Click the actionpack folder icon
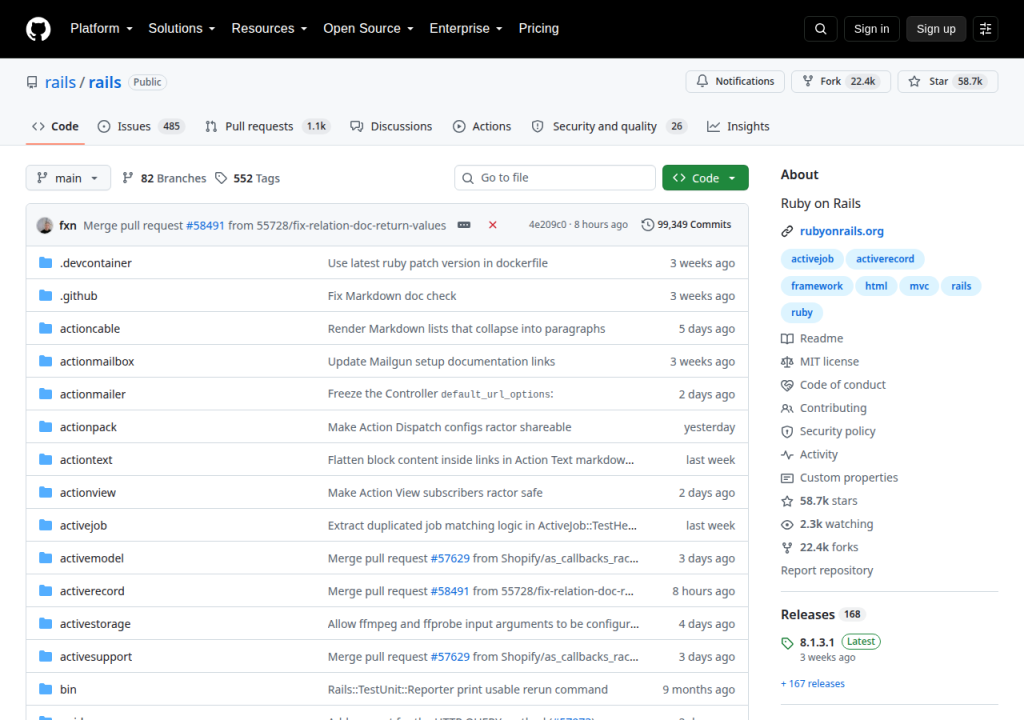The width and height of the screenshot is (1024, 720). (46, 427)
